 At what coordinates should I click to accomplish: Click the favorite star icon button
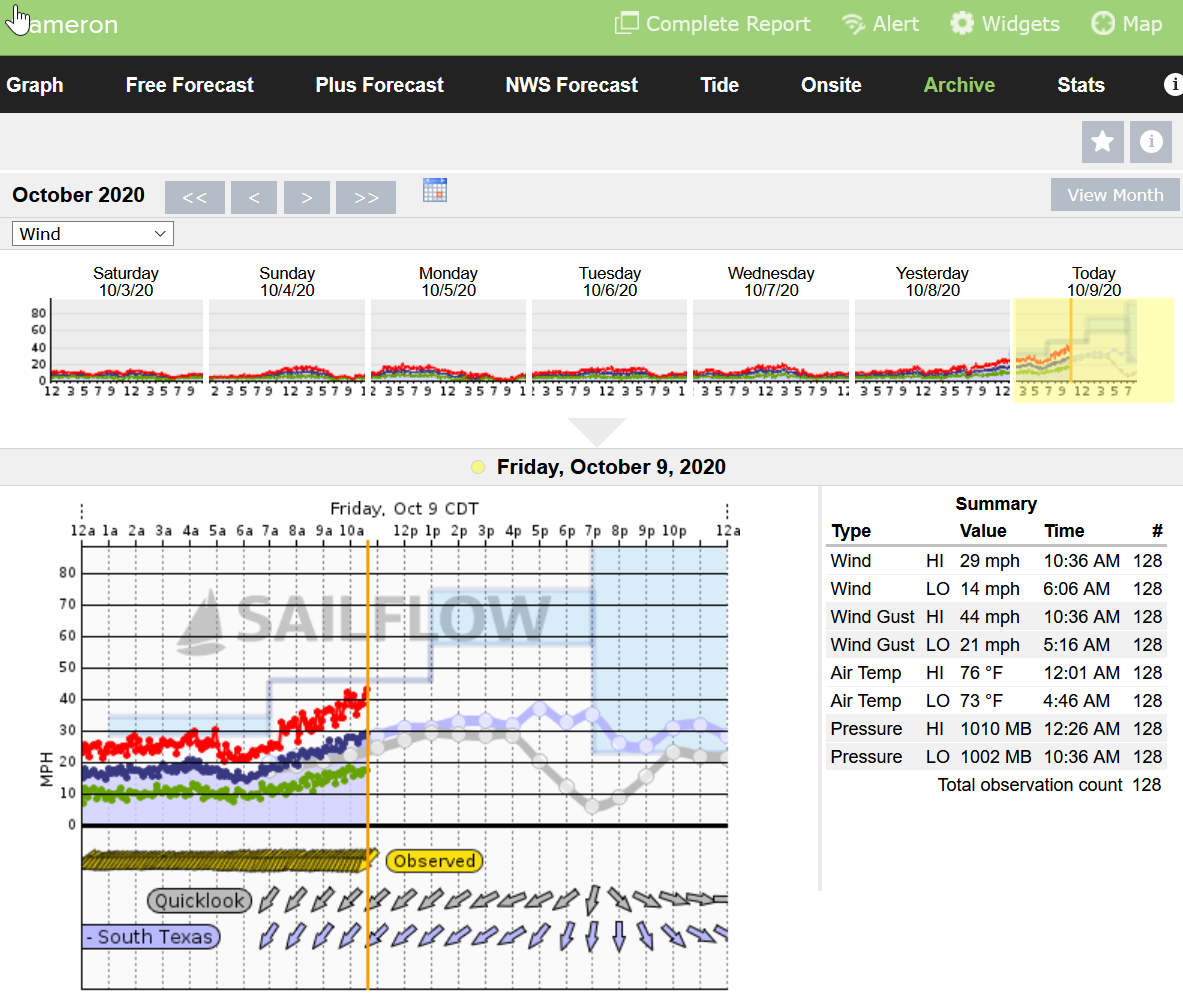click(x=1102, y=141)
